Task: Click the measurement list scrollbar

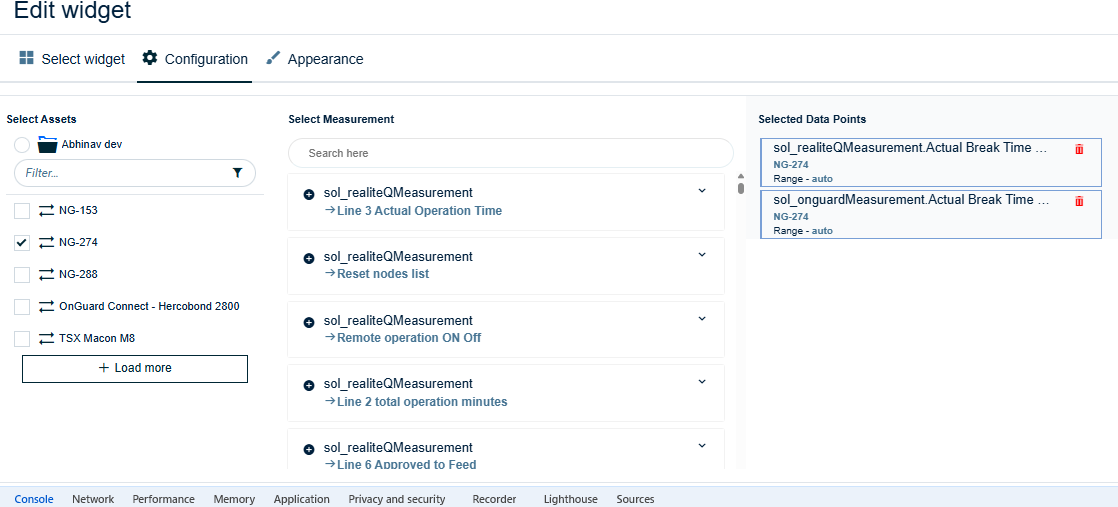Action: coord(740,187)
